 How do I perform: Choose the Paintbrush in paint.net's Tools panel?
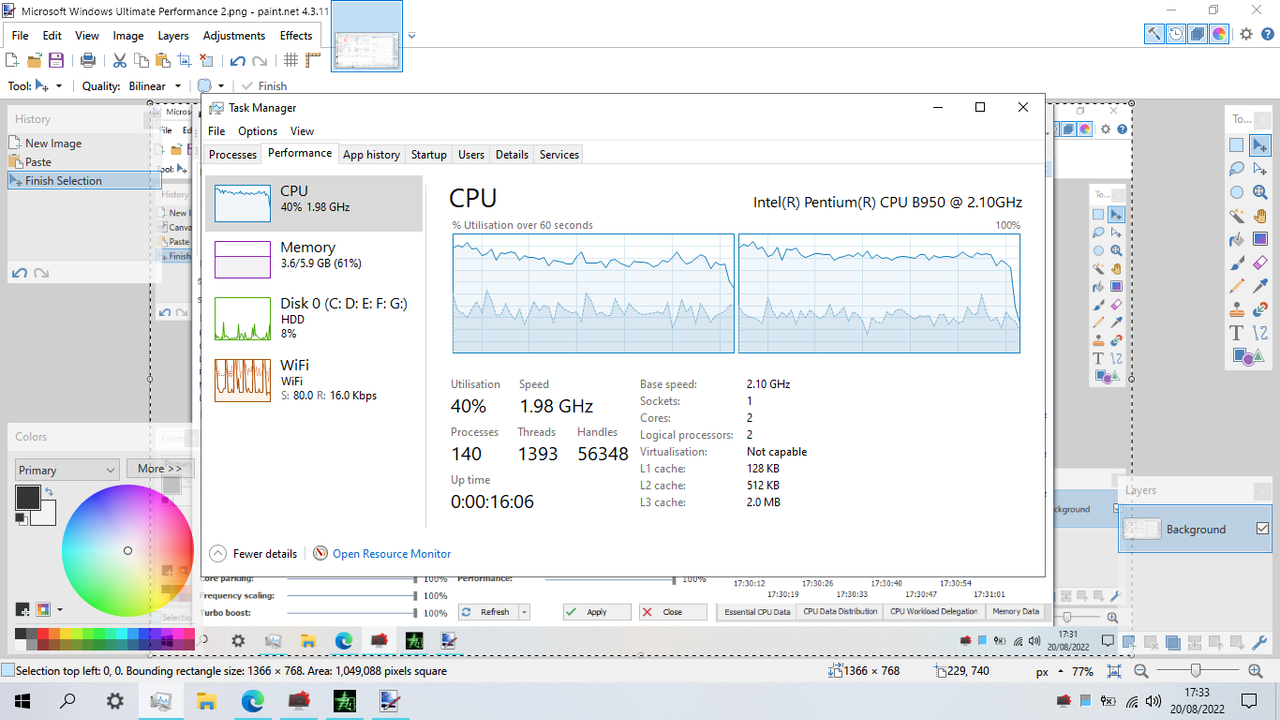(1237, 263)
